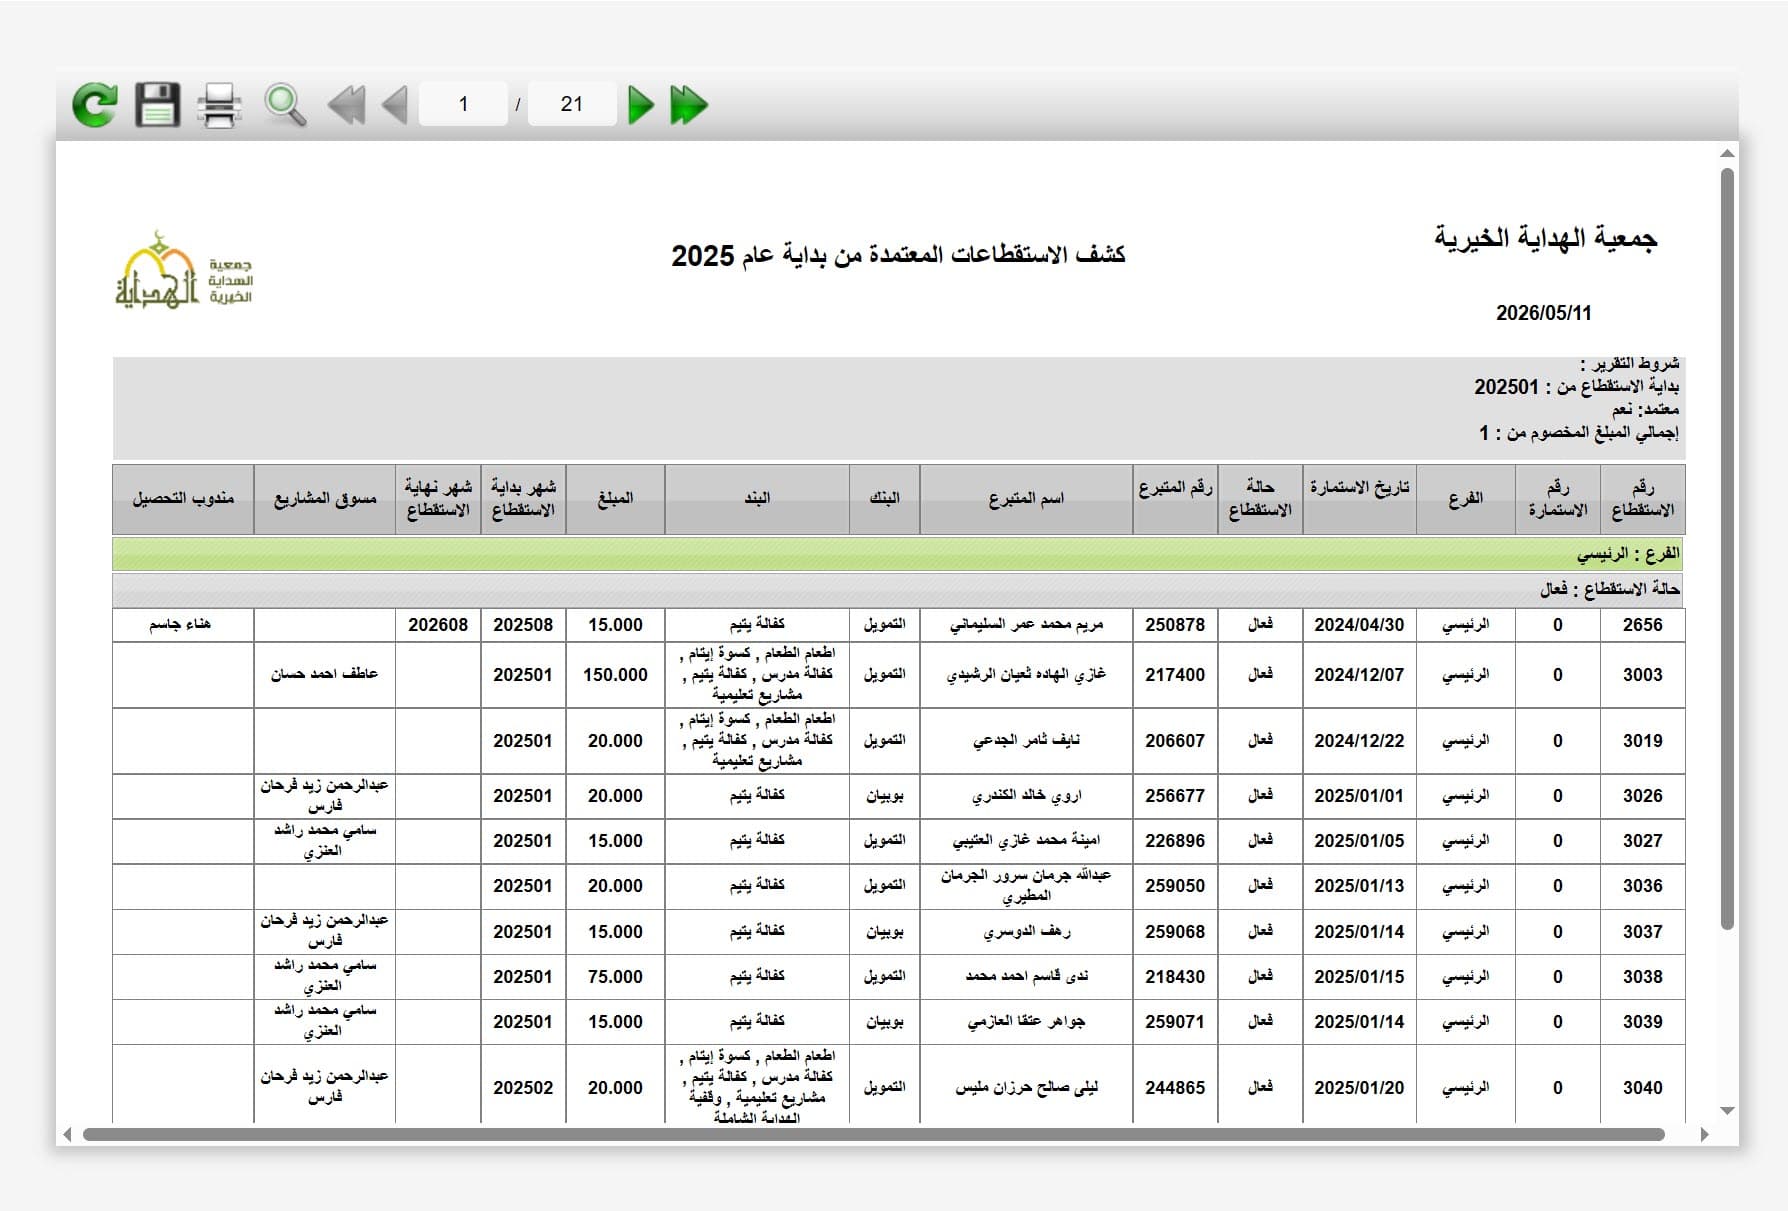Click the scroll left arrow
Screen dimensions: 1788x1211
tap(67, 1134)
